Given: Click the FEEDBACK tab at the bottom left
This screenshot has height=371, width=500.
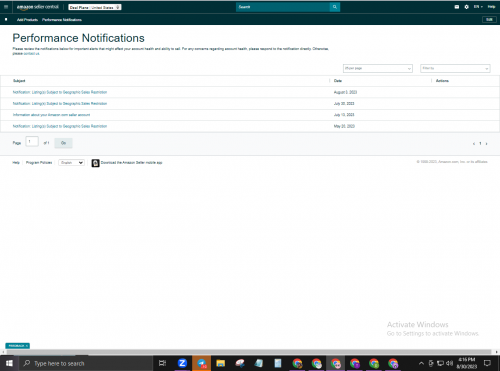Looking at the screenshot, I should coord(18,346).
